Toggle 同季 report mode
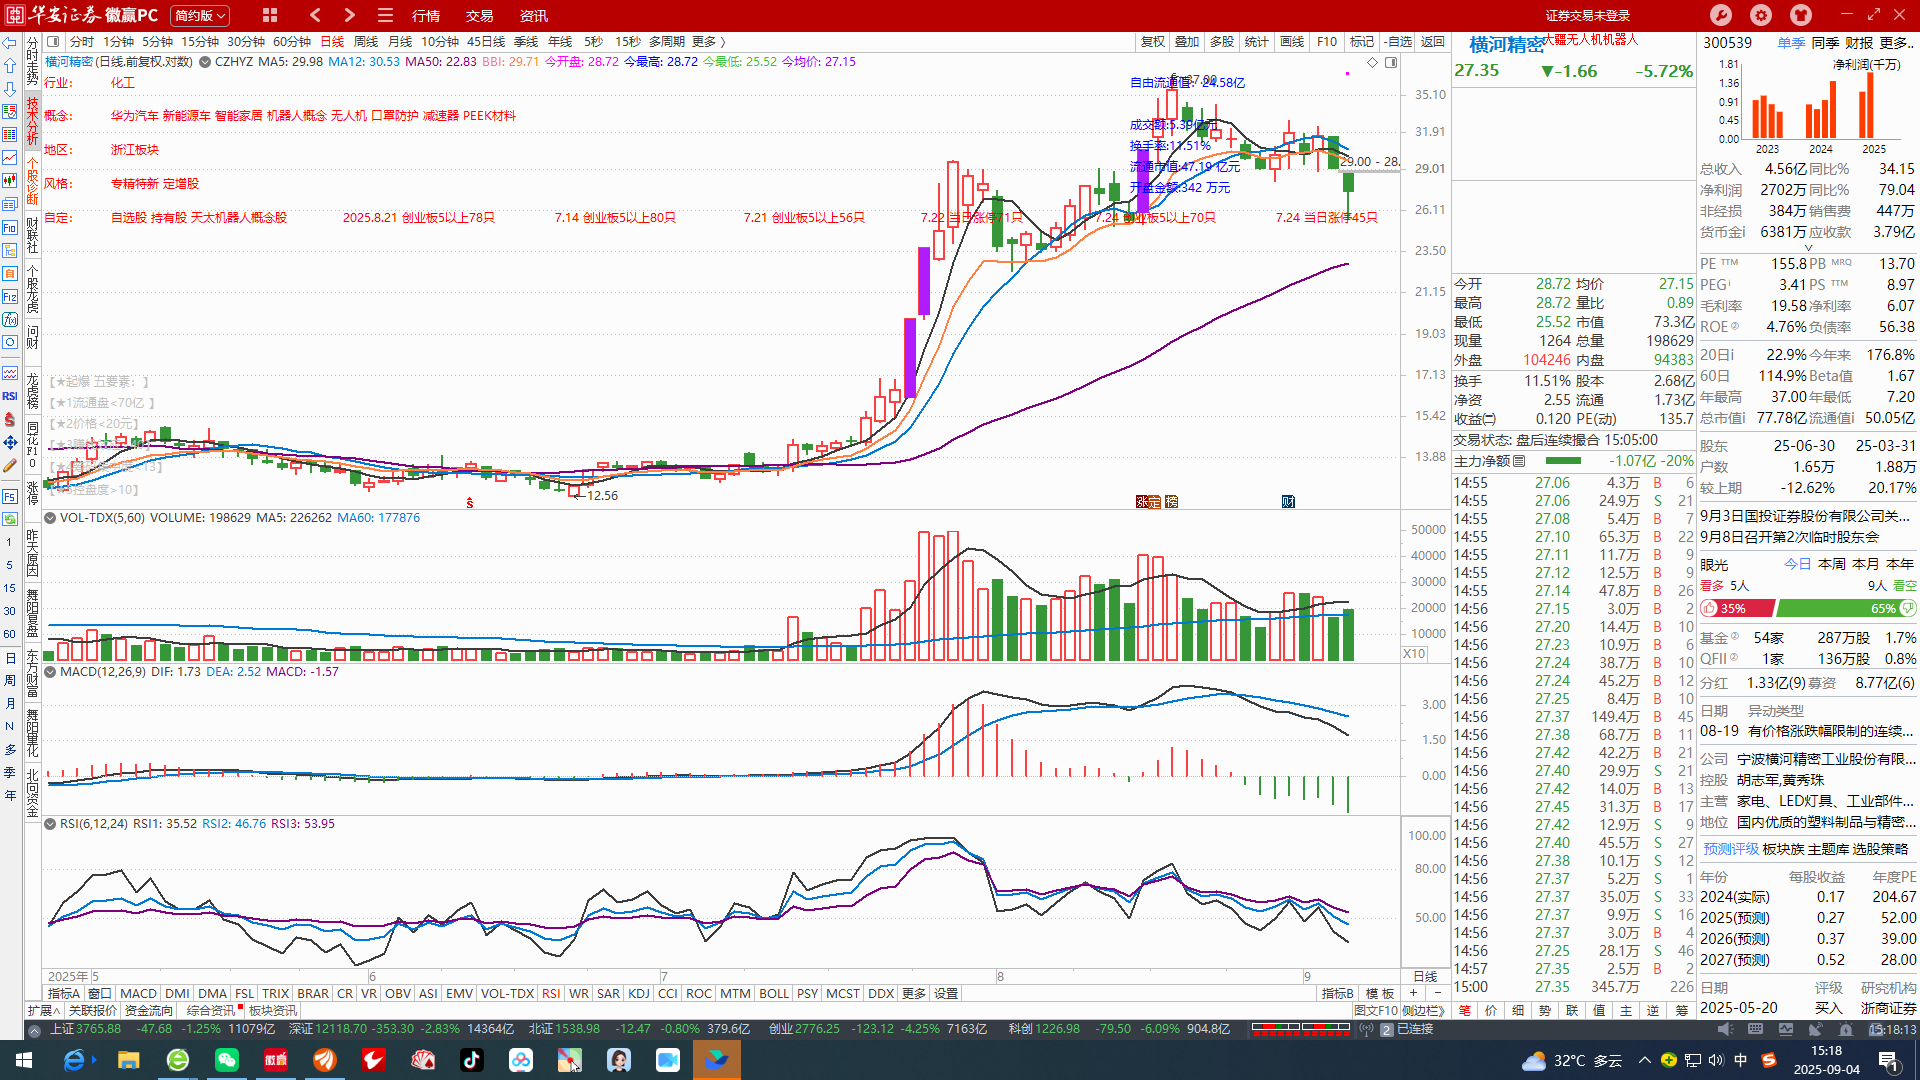Viewport: 1920px width, 1080px height. [1825, 43]
